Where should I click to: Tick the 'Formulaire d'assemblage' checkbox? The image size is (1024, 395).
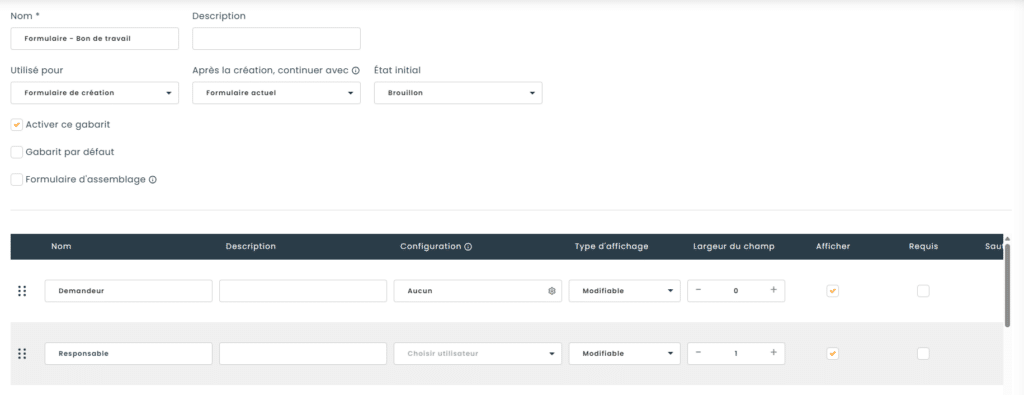point(17,180)
